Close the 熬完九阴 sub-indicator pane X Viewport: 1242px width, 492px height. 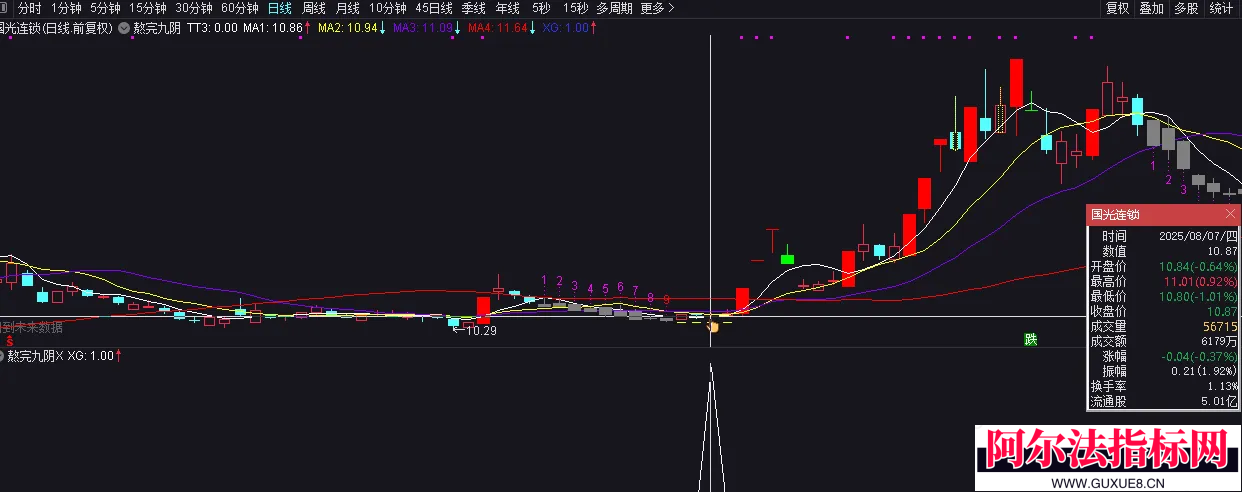pyautogui.click(x=59, y=356)
